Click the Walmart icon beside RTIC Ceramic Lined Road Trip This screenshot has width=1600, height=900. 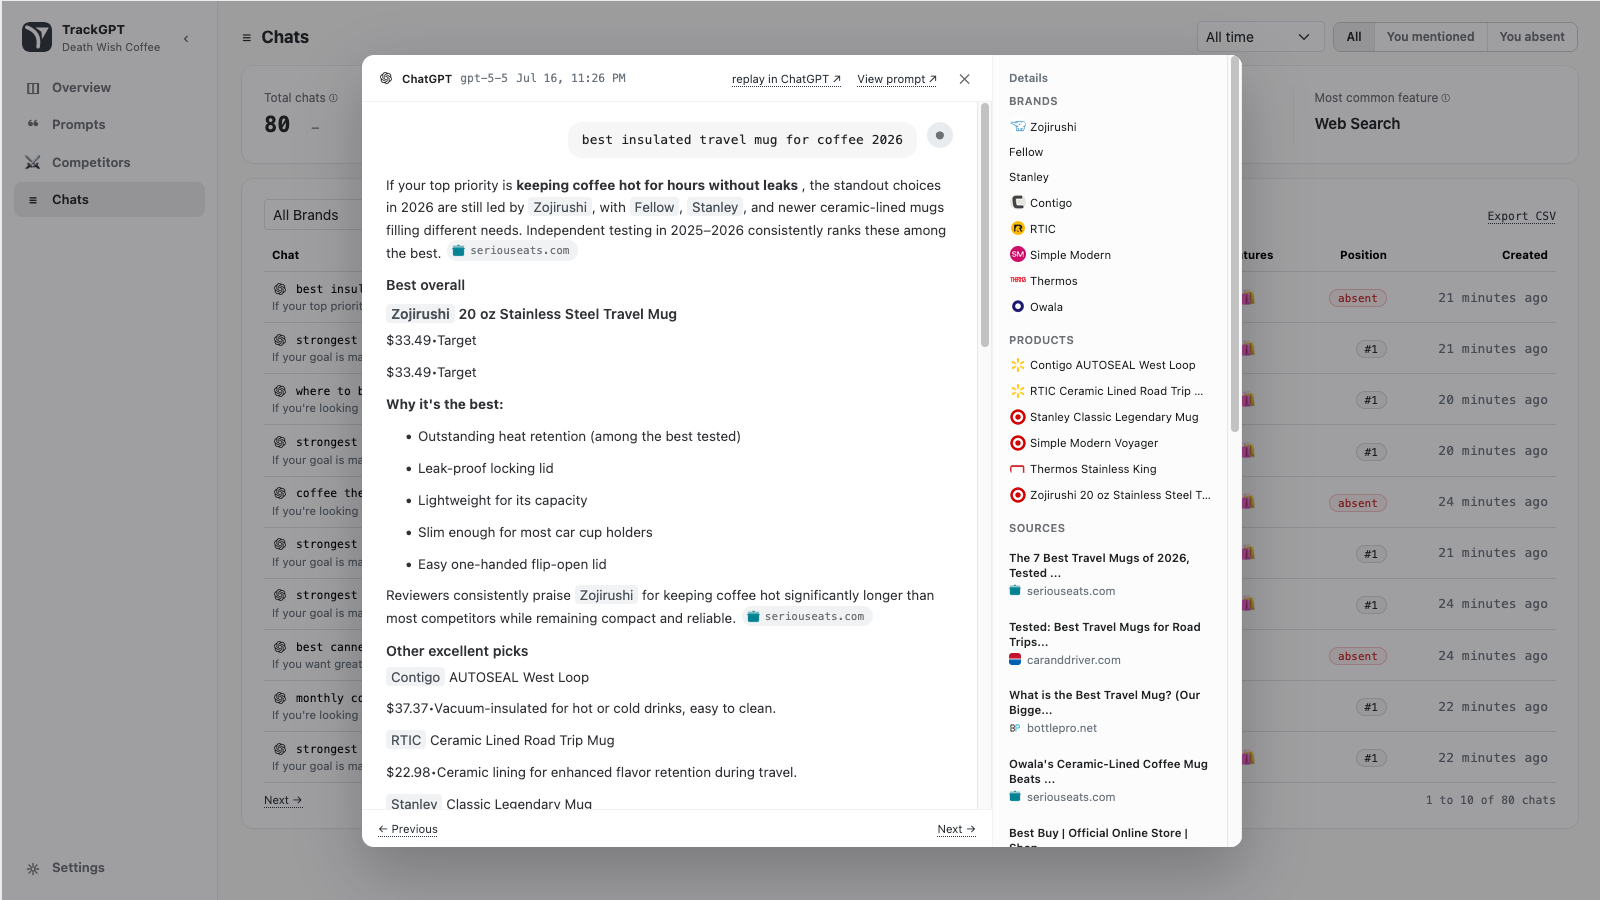pos(1018,391)
